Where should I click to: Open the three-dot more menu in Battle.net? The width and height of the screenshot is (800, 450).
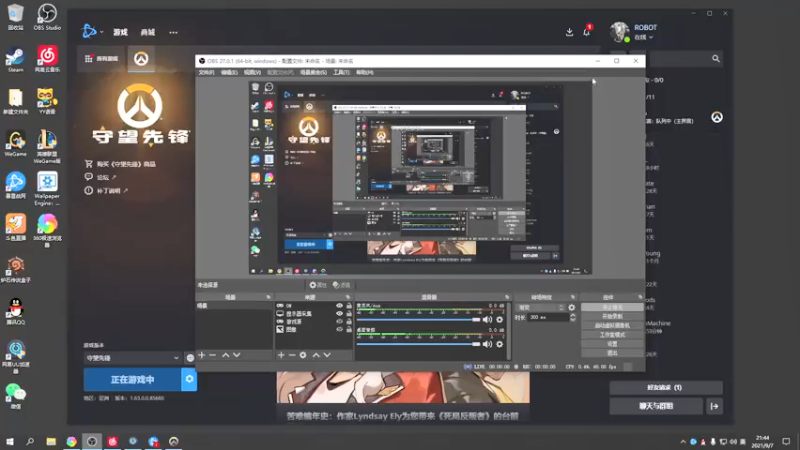[x=173, y=32]
